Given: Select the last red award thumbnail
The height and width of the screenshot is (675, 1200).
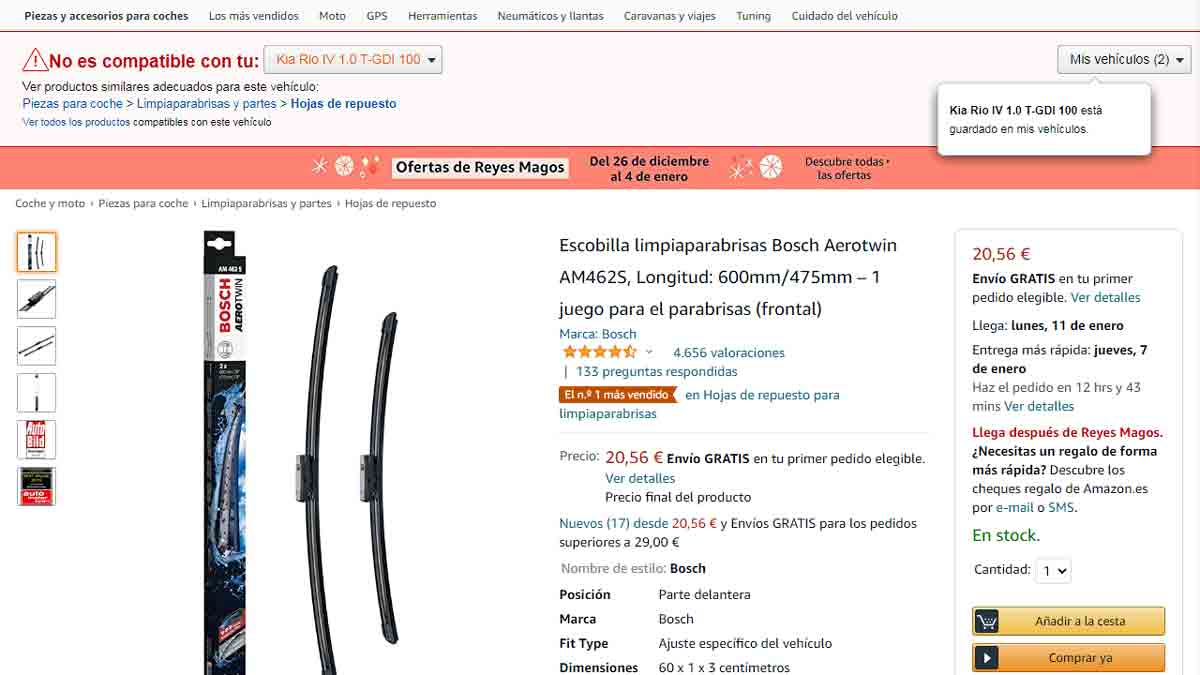Looking at the screenshot, I should 37,486.
